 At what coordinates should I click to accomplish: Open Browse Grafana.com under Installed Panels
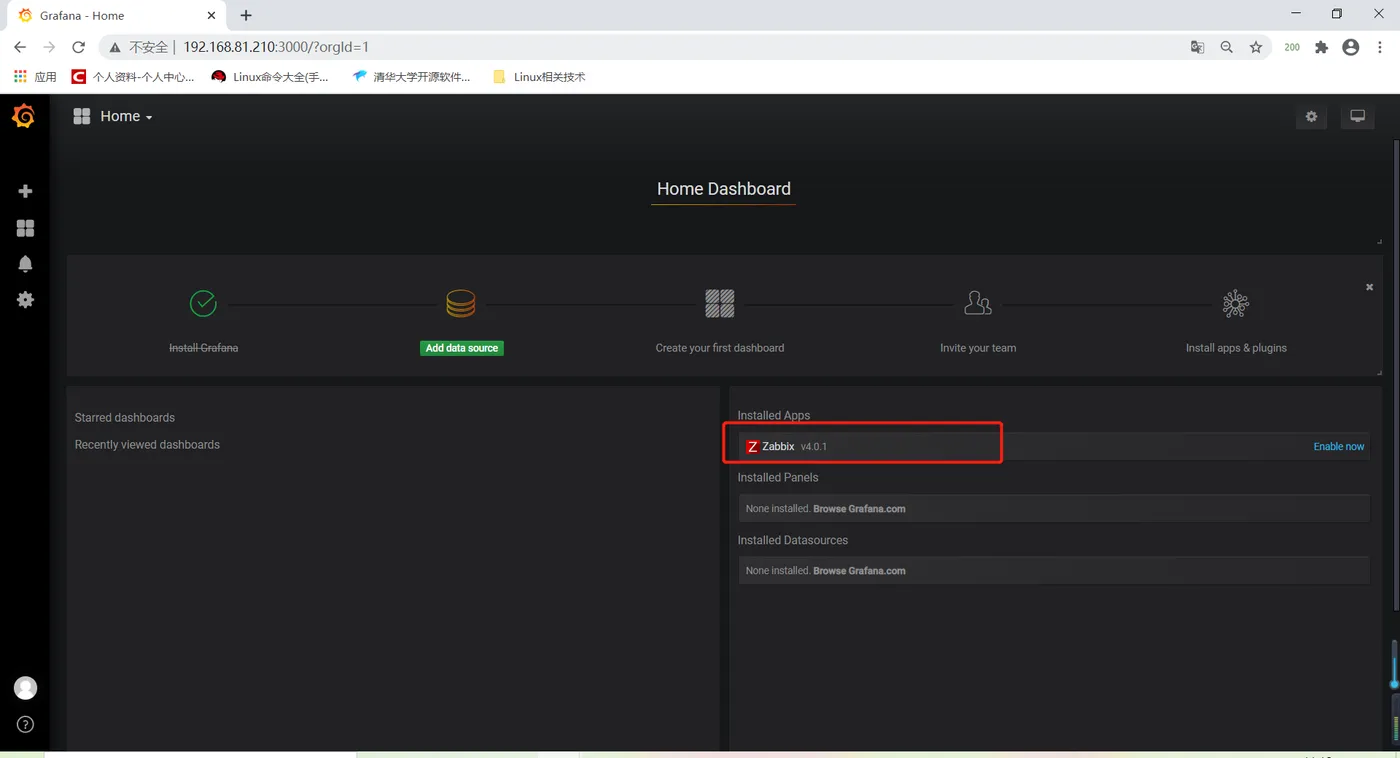(x=859, y=509)
